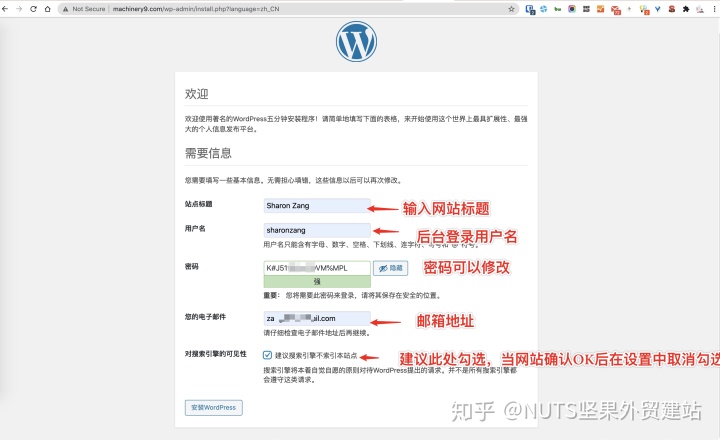Viewport: 720px width, 440px height.
Task: Click the WordPress logo
Action: (356, 41)
